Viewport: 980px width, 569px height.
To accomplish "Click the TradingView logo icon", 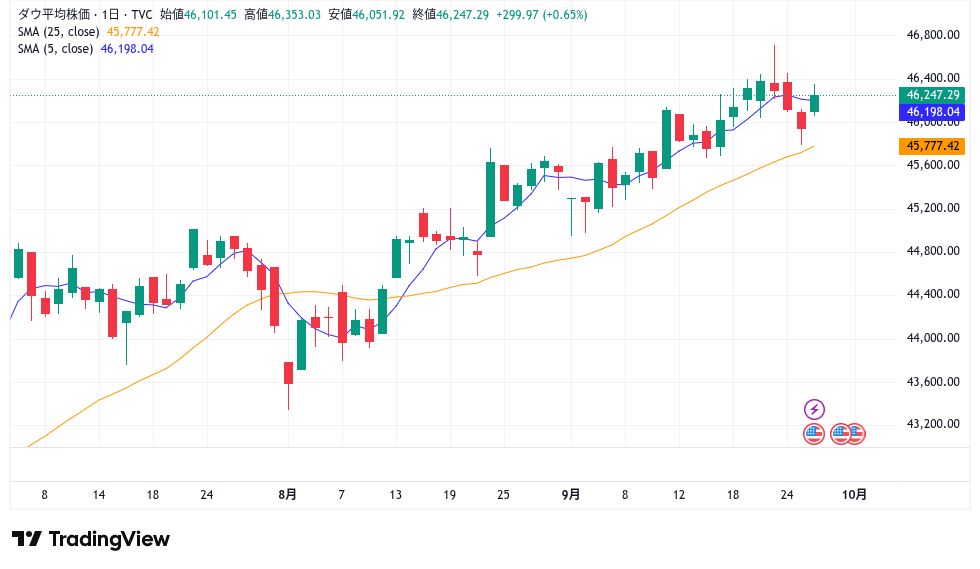I will click(26, 539).
